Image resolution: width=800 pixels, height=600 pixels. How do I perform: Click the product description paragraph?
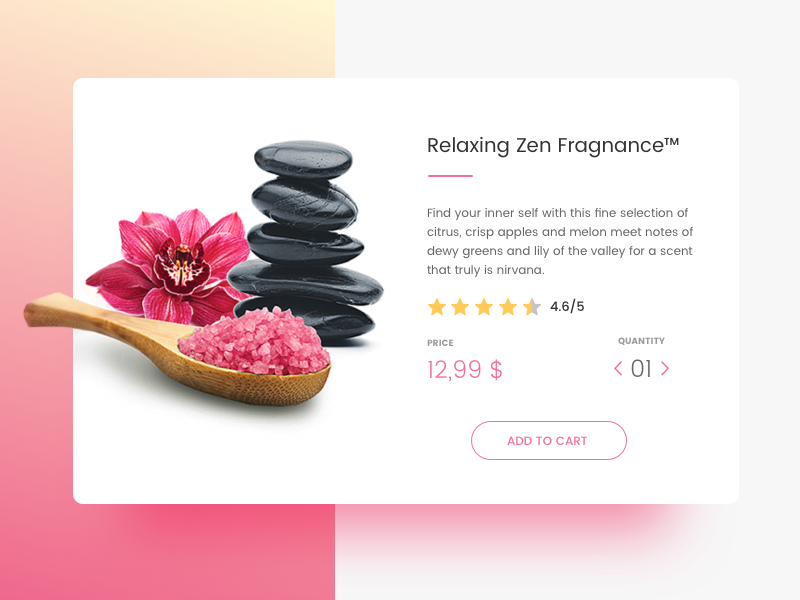[560, 241]
